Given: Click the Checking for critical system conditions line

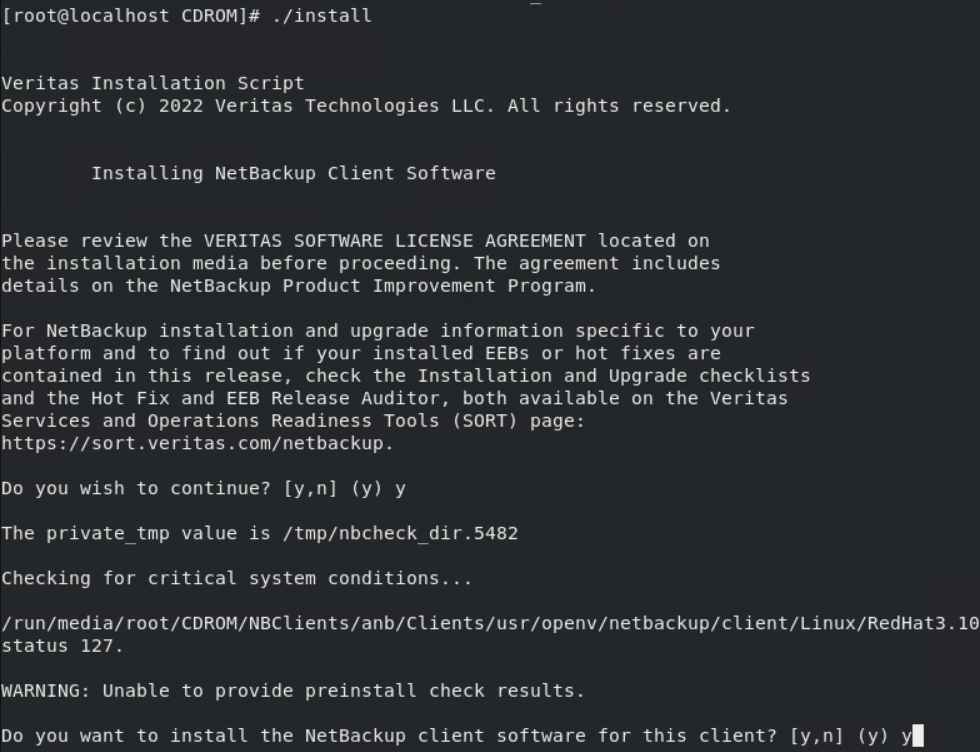Looking at the screenshot, I should [x=236, y=578].
